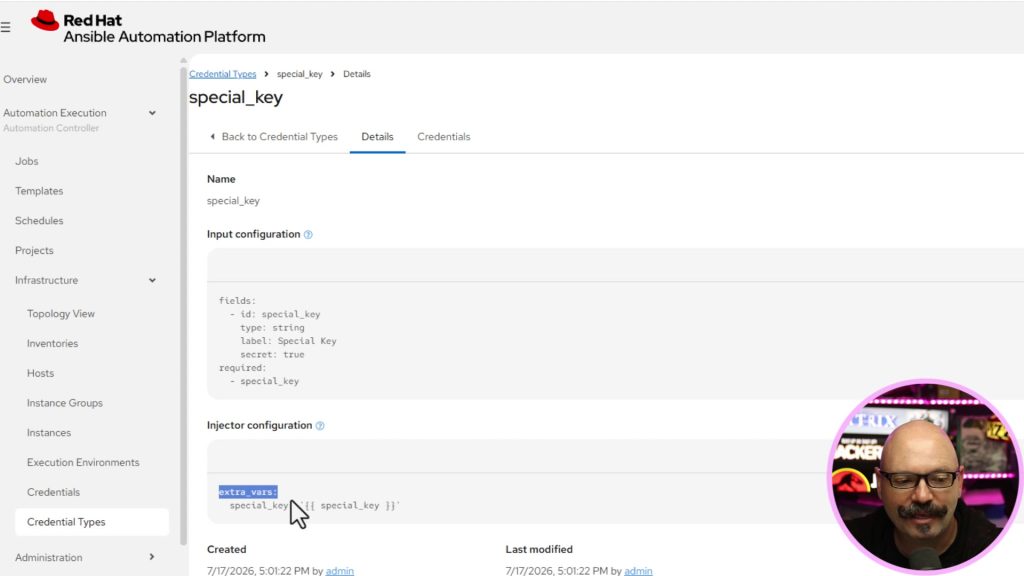Click back arrow beside Credential Types
Screen dimensions: 1024x576
pyautogui.click(x=212, y=136)
